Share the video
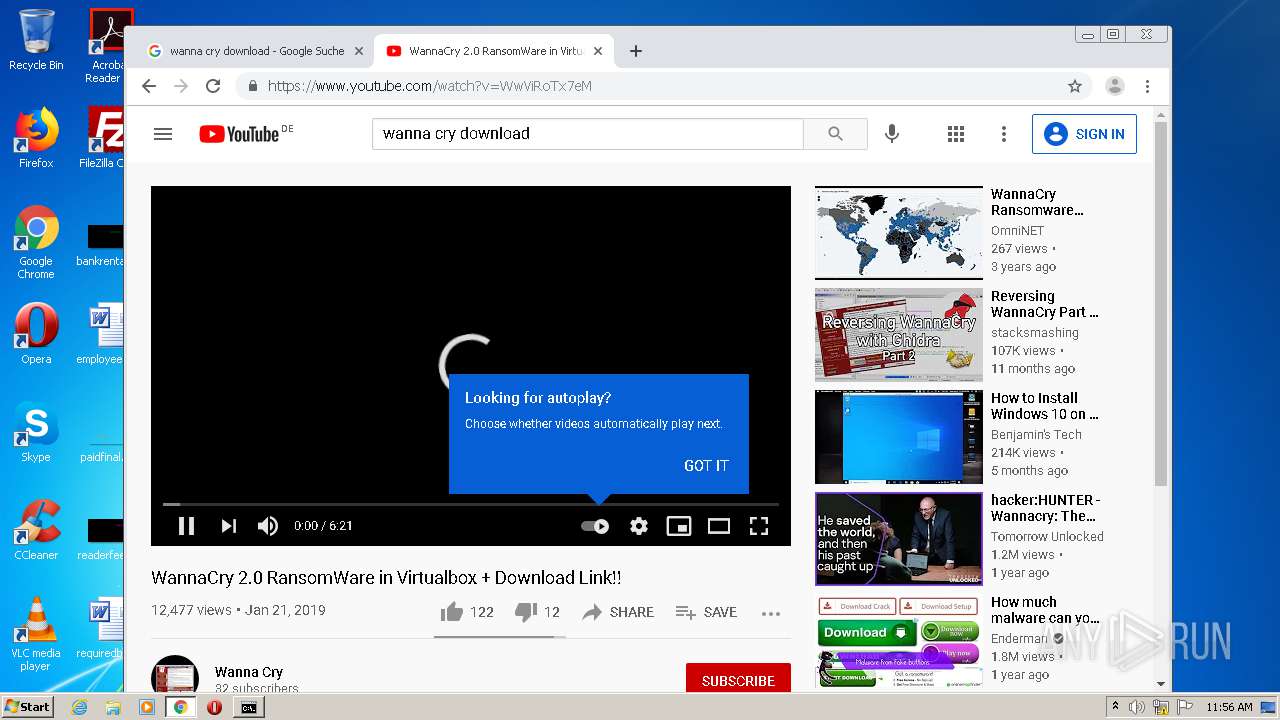This screenshot has height=720, width=1280. (618, 612)
